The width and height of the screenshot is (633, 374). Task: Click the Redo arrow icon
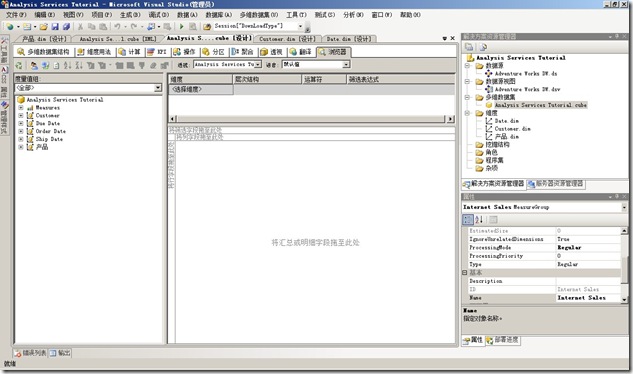click(x=134, y=27)
